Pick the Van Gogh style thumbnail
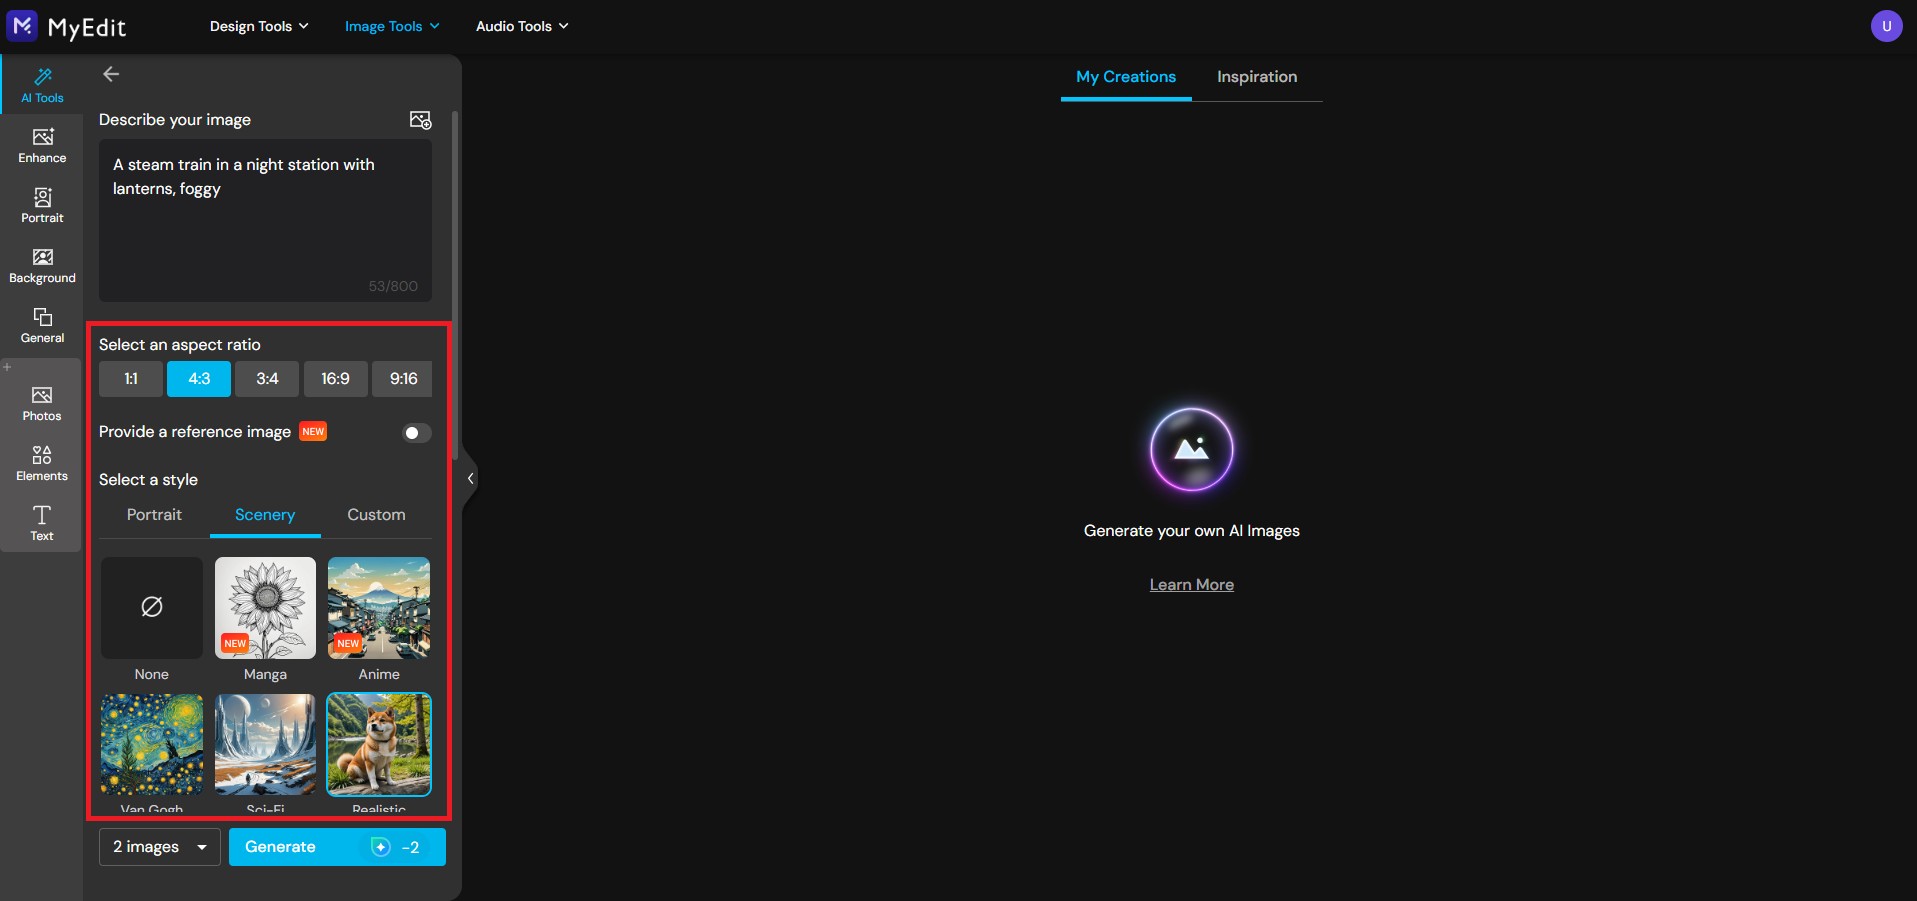The width and height of the screenshot is (1917, 901). 152,745
